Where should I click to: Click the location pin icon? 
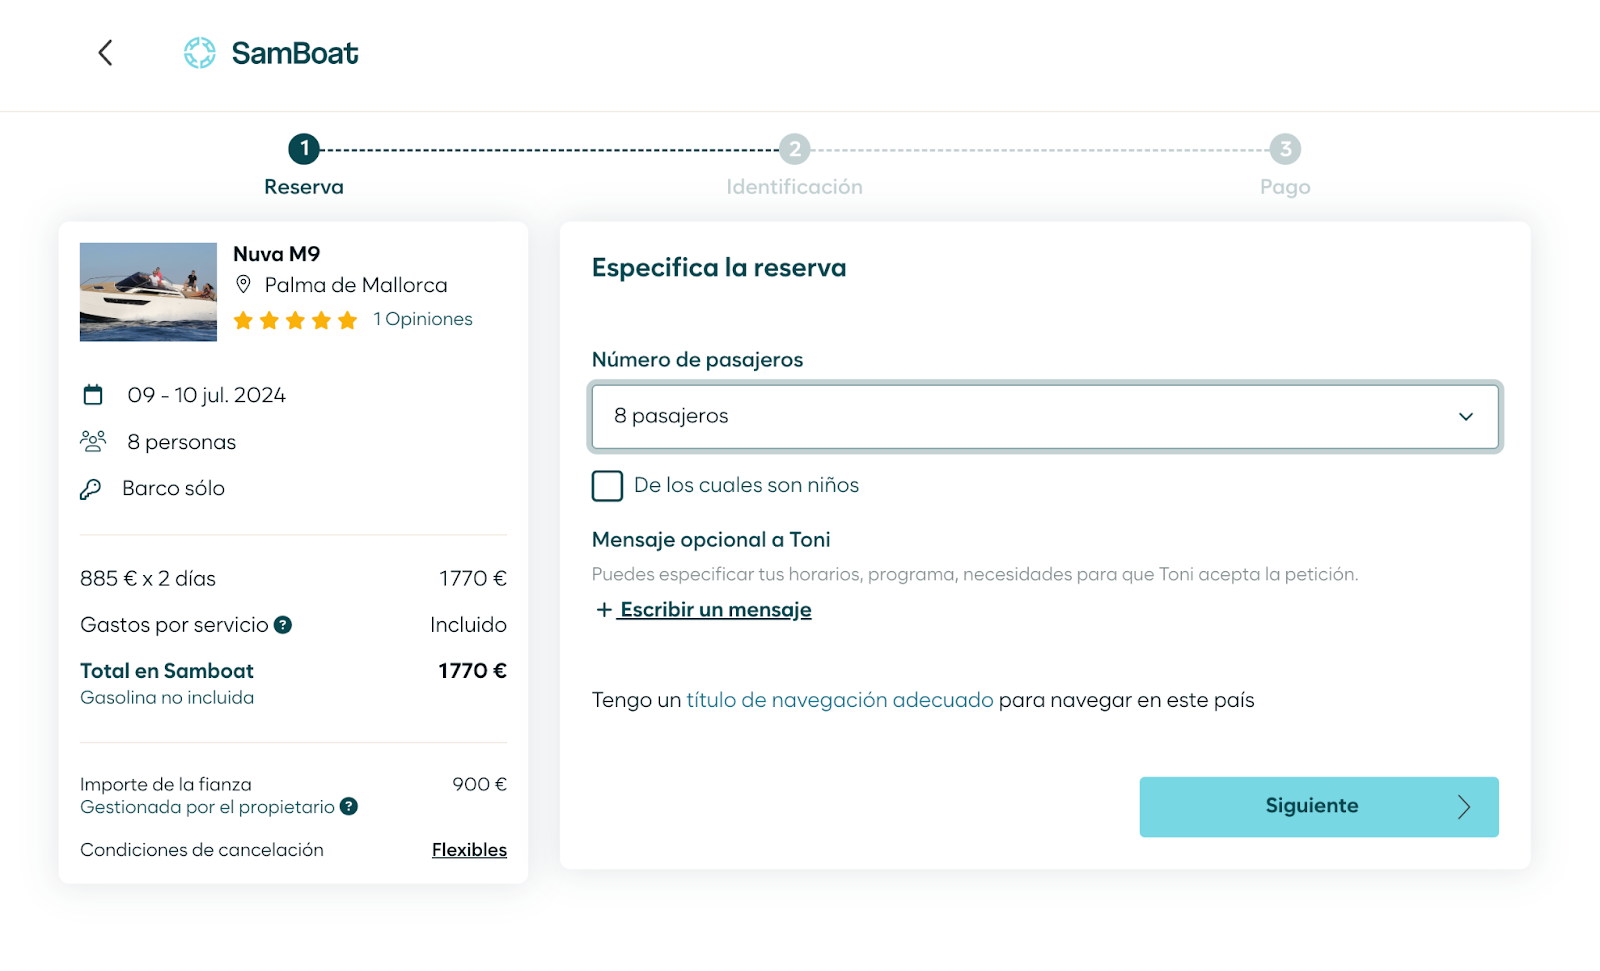[243, 285]
